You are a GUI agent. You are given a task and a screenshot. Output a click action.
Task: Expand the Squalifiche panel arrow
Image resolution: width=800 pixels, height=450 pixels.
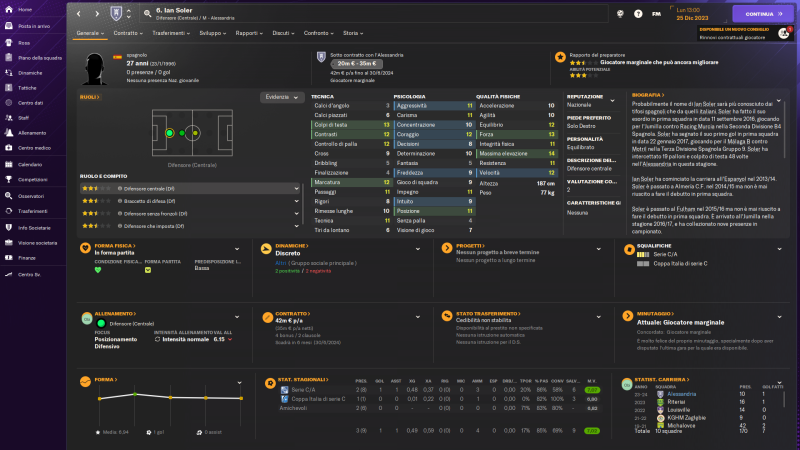780,249
